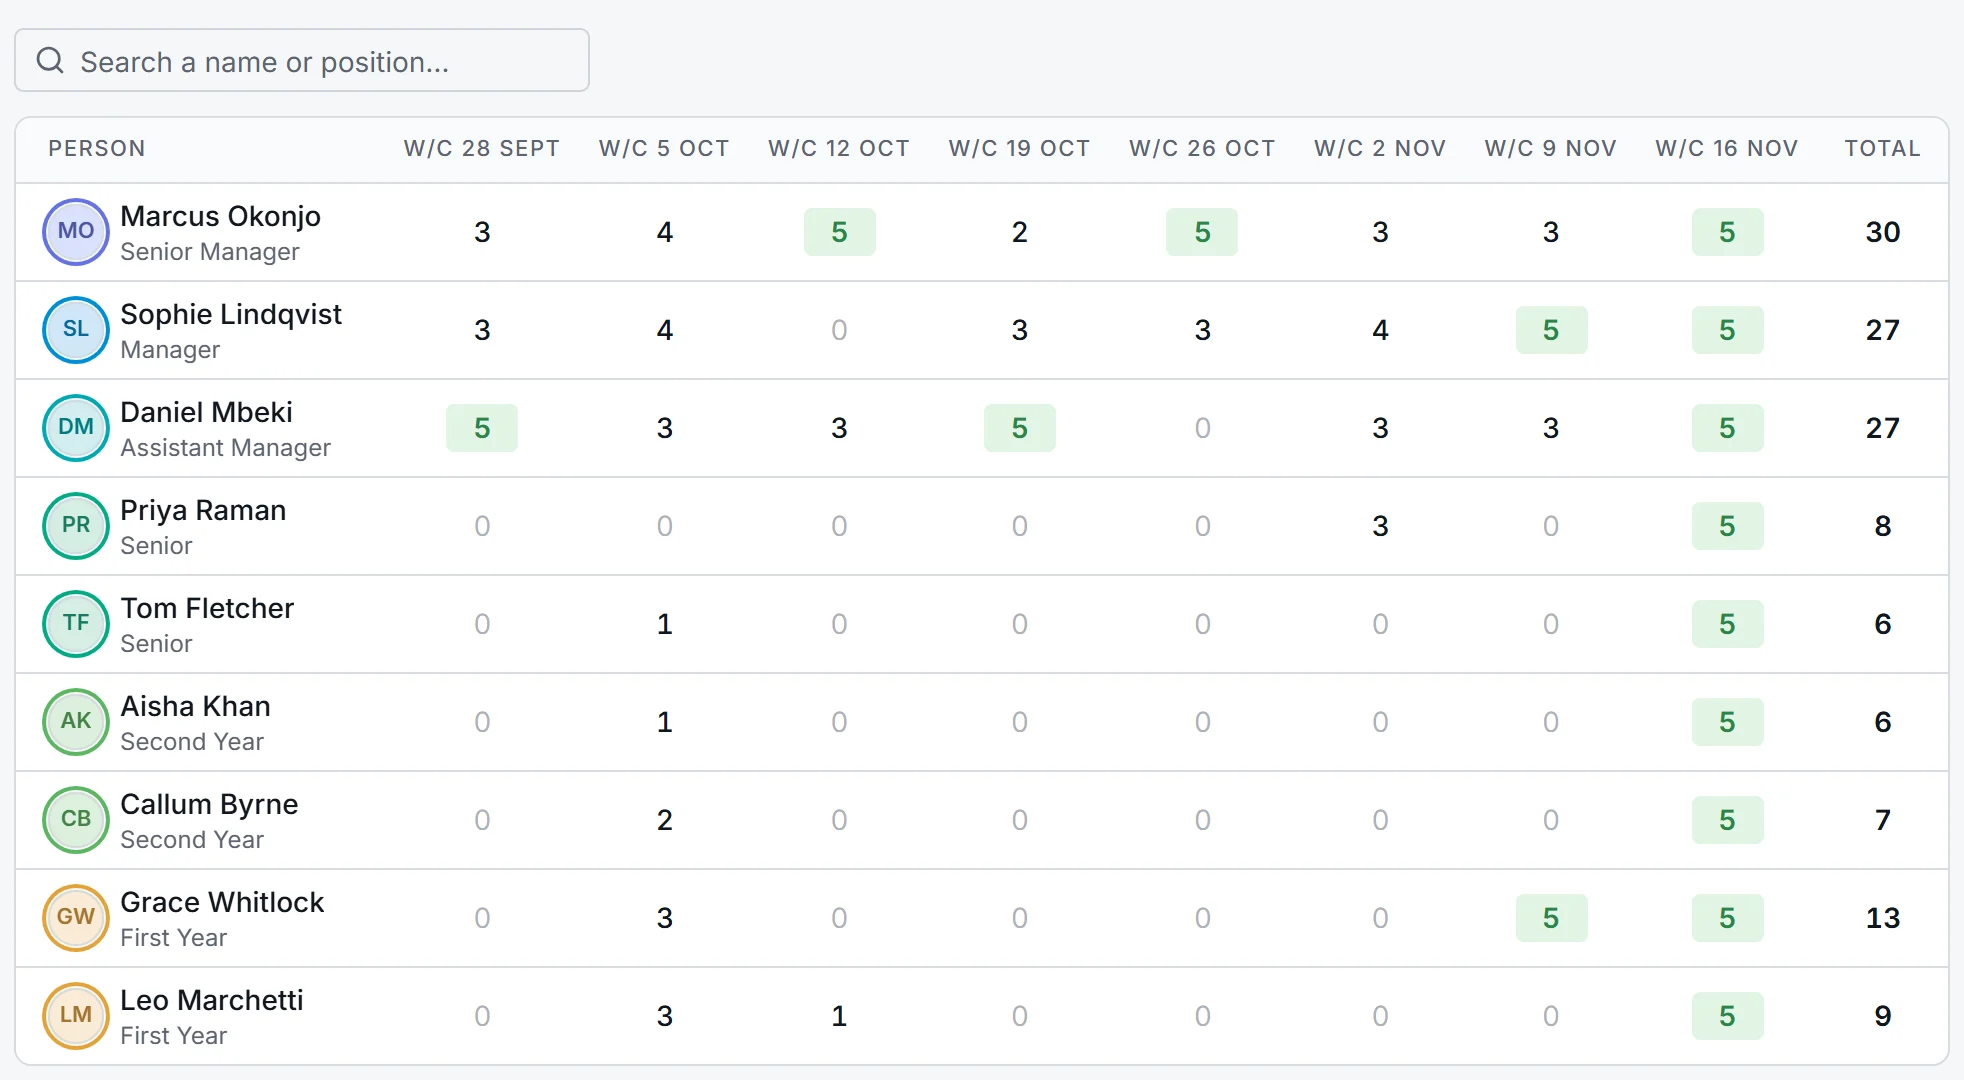This screenshot has height=1080, width=1964.
Task: Select the Grace Whitlock name
Action: (222, 902)
